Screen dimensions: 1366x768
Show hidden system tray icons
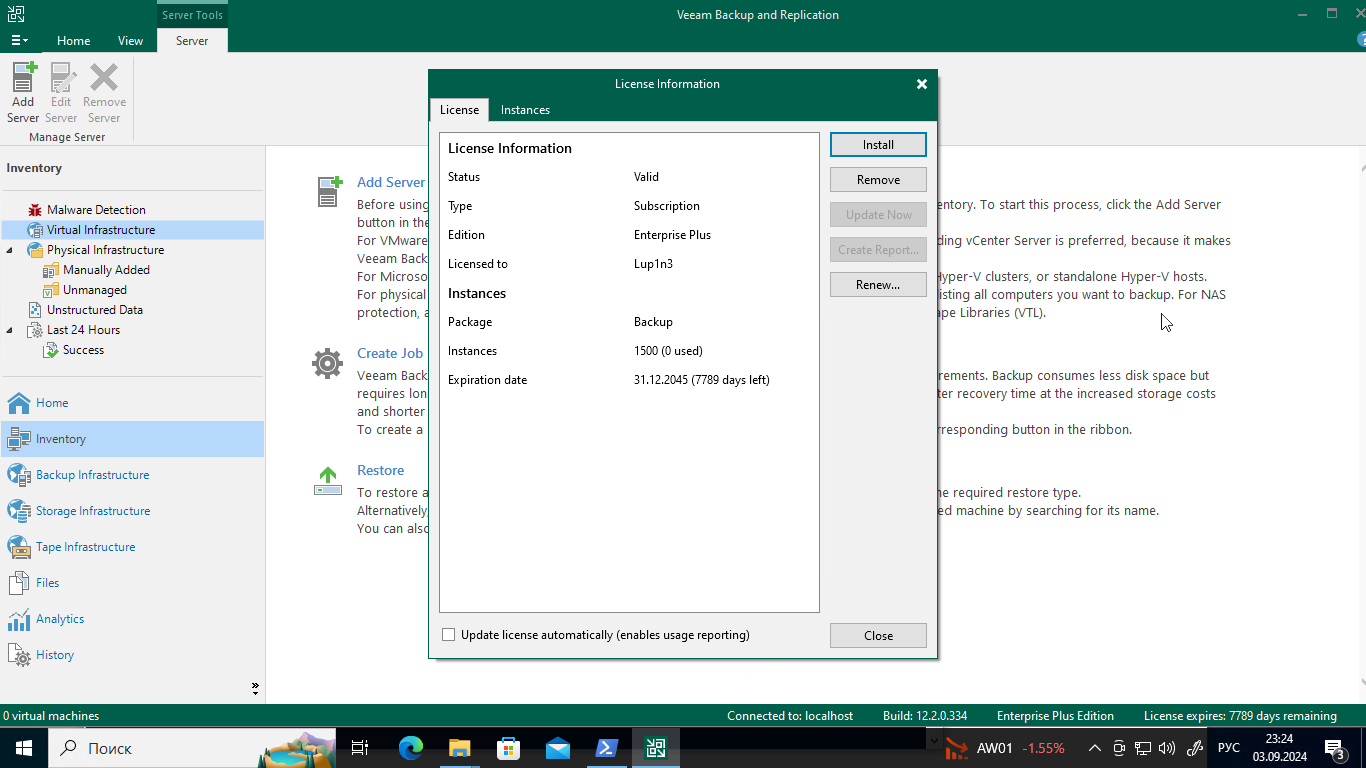coord(1094,748)
